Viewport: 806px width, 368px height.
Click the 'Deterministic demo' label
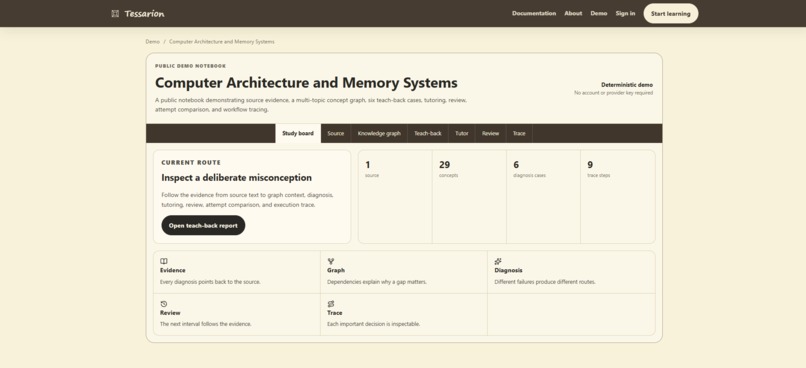tap(627, 85)
